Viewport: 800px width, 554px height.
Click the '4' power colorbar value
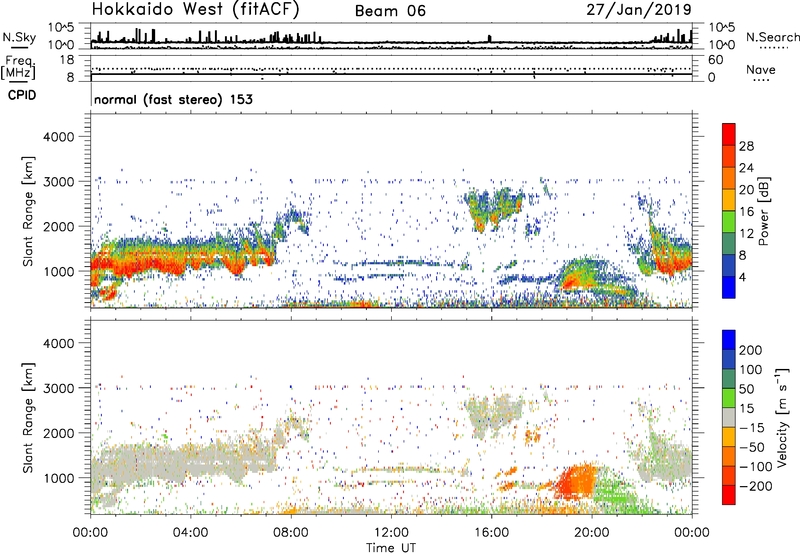(742, 277)
